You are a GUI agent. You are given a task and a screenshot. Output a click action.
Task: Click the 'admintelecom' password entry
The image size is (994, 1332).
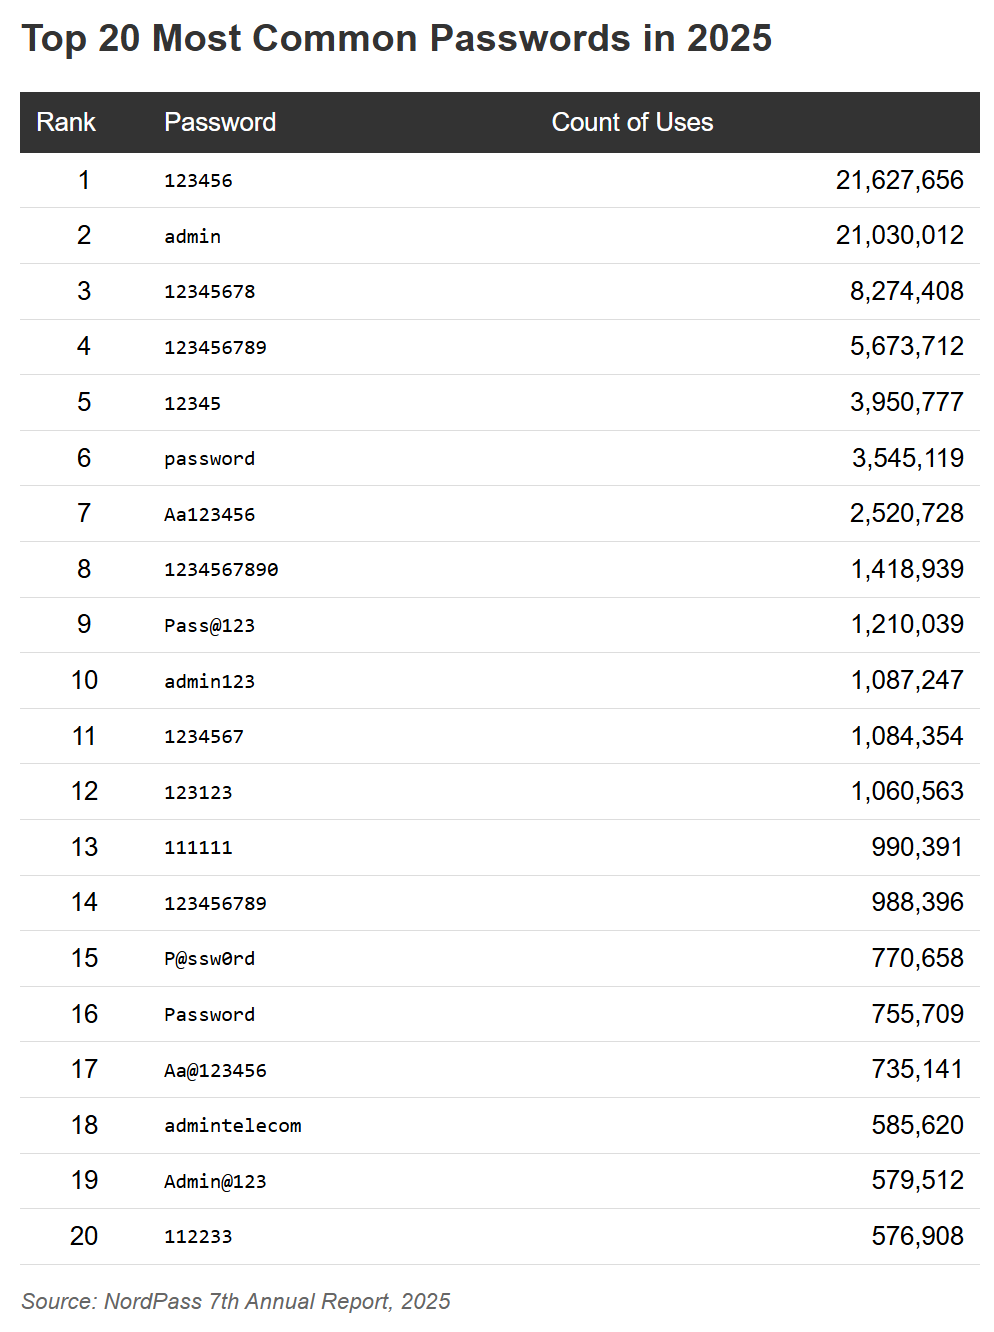point(233,1125)
